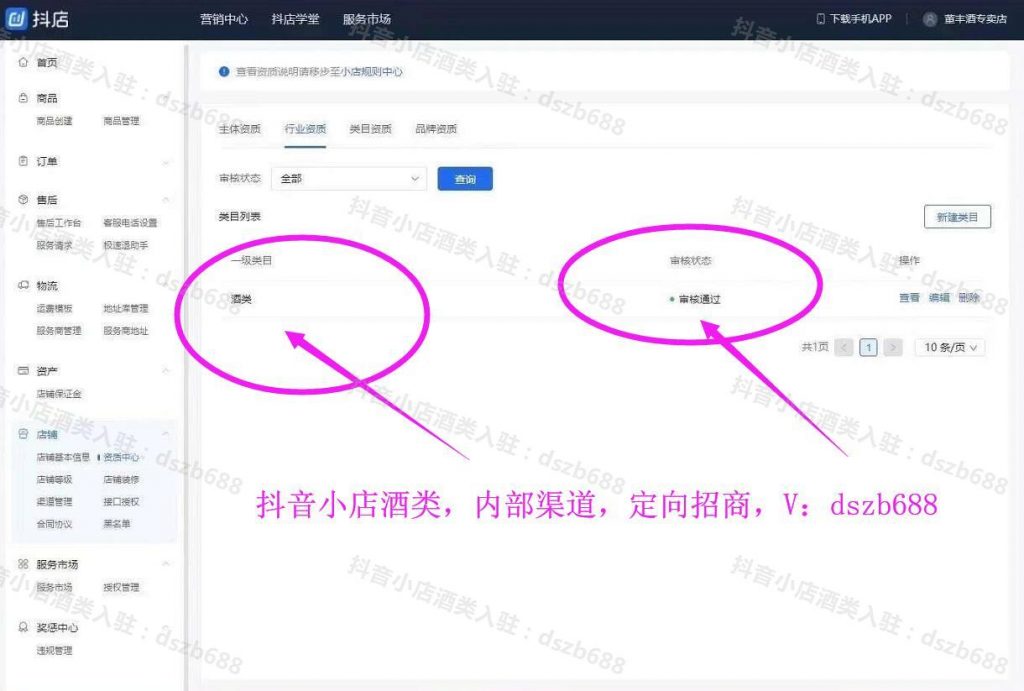Image resolution: width=1024 pixels, height=691 pixels.
Task: Open 服务商管理 in sidebar
Action: (x=59, y=330)
